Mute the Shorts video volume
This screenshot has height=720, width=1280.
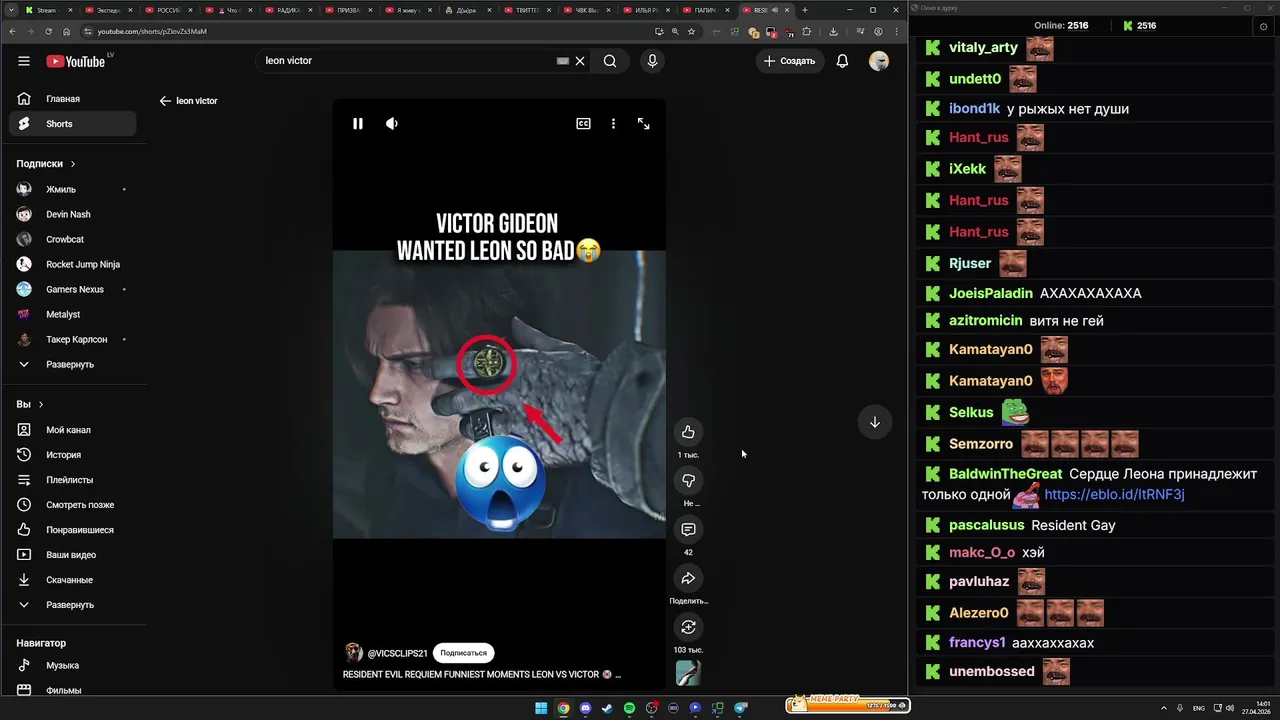click(x=392, y=124)
